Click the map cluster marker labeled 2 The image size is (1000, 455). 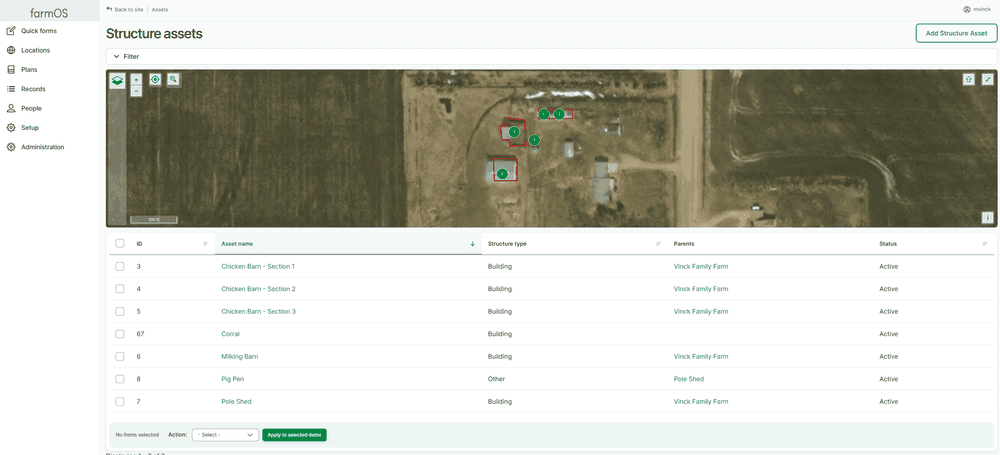pos(502,174)
